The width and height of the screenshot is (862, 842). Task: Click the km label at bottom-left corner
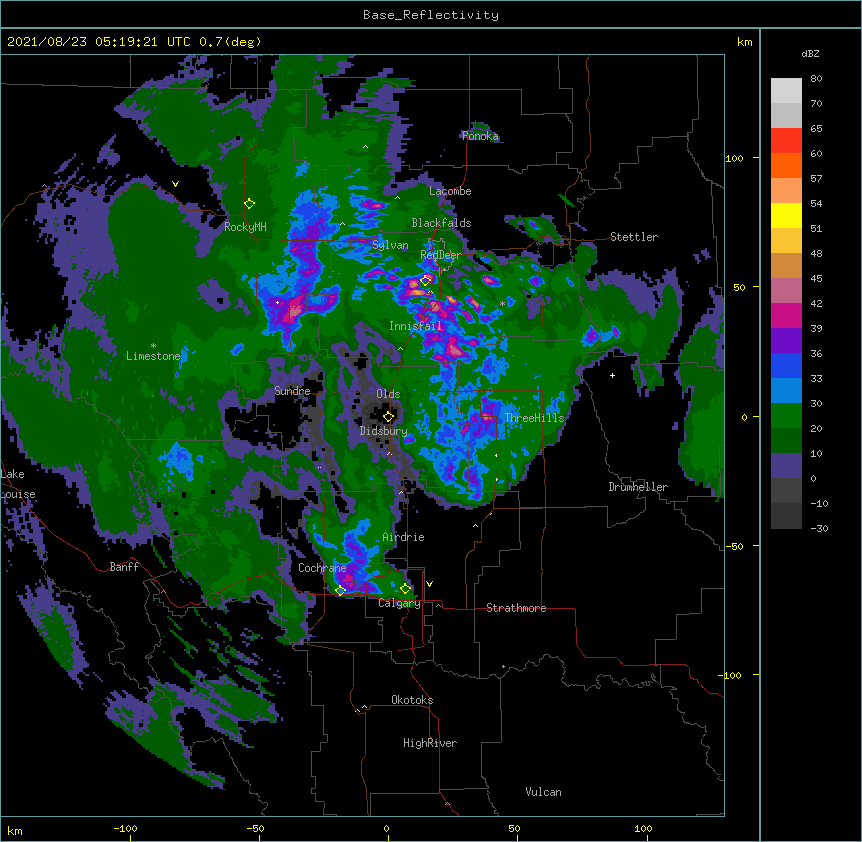click(x=15, y=830)
